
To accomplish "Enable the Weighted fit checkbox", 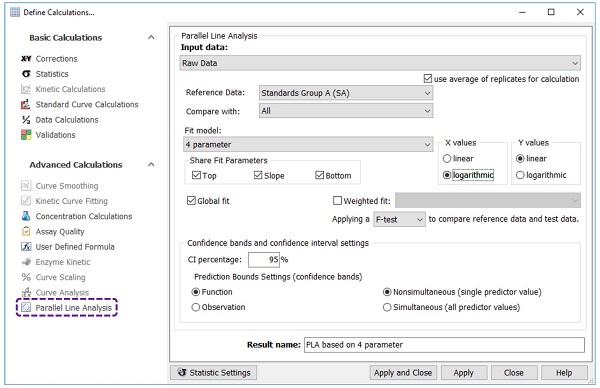I will coord(337,201).
